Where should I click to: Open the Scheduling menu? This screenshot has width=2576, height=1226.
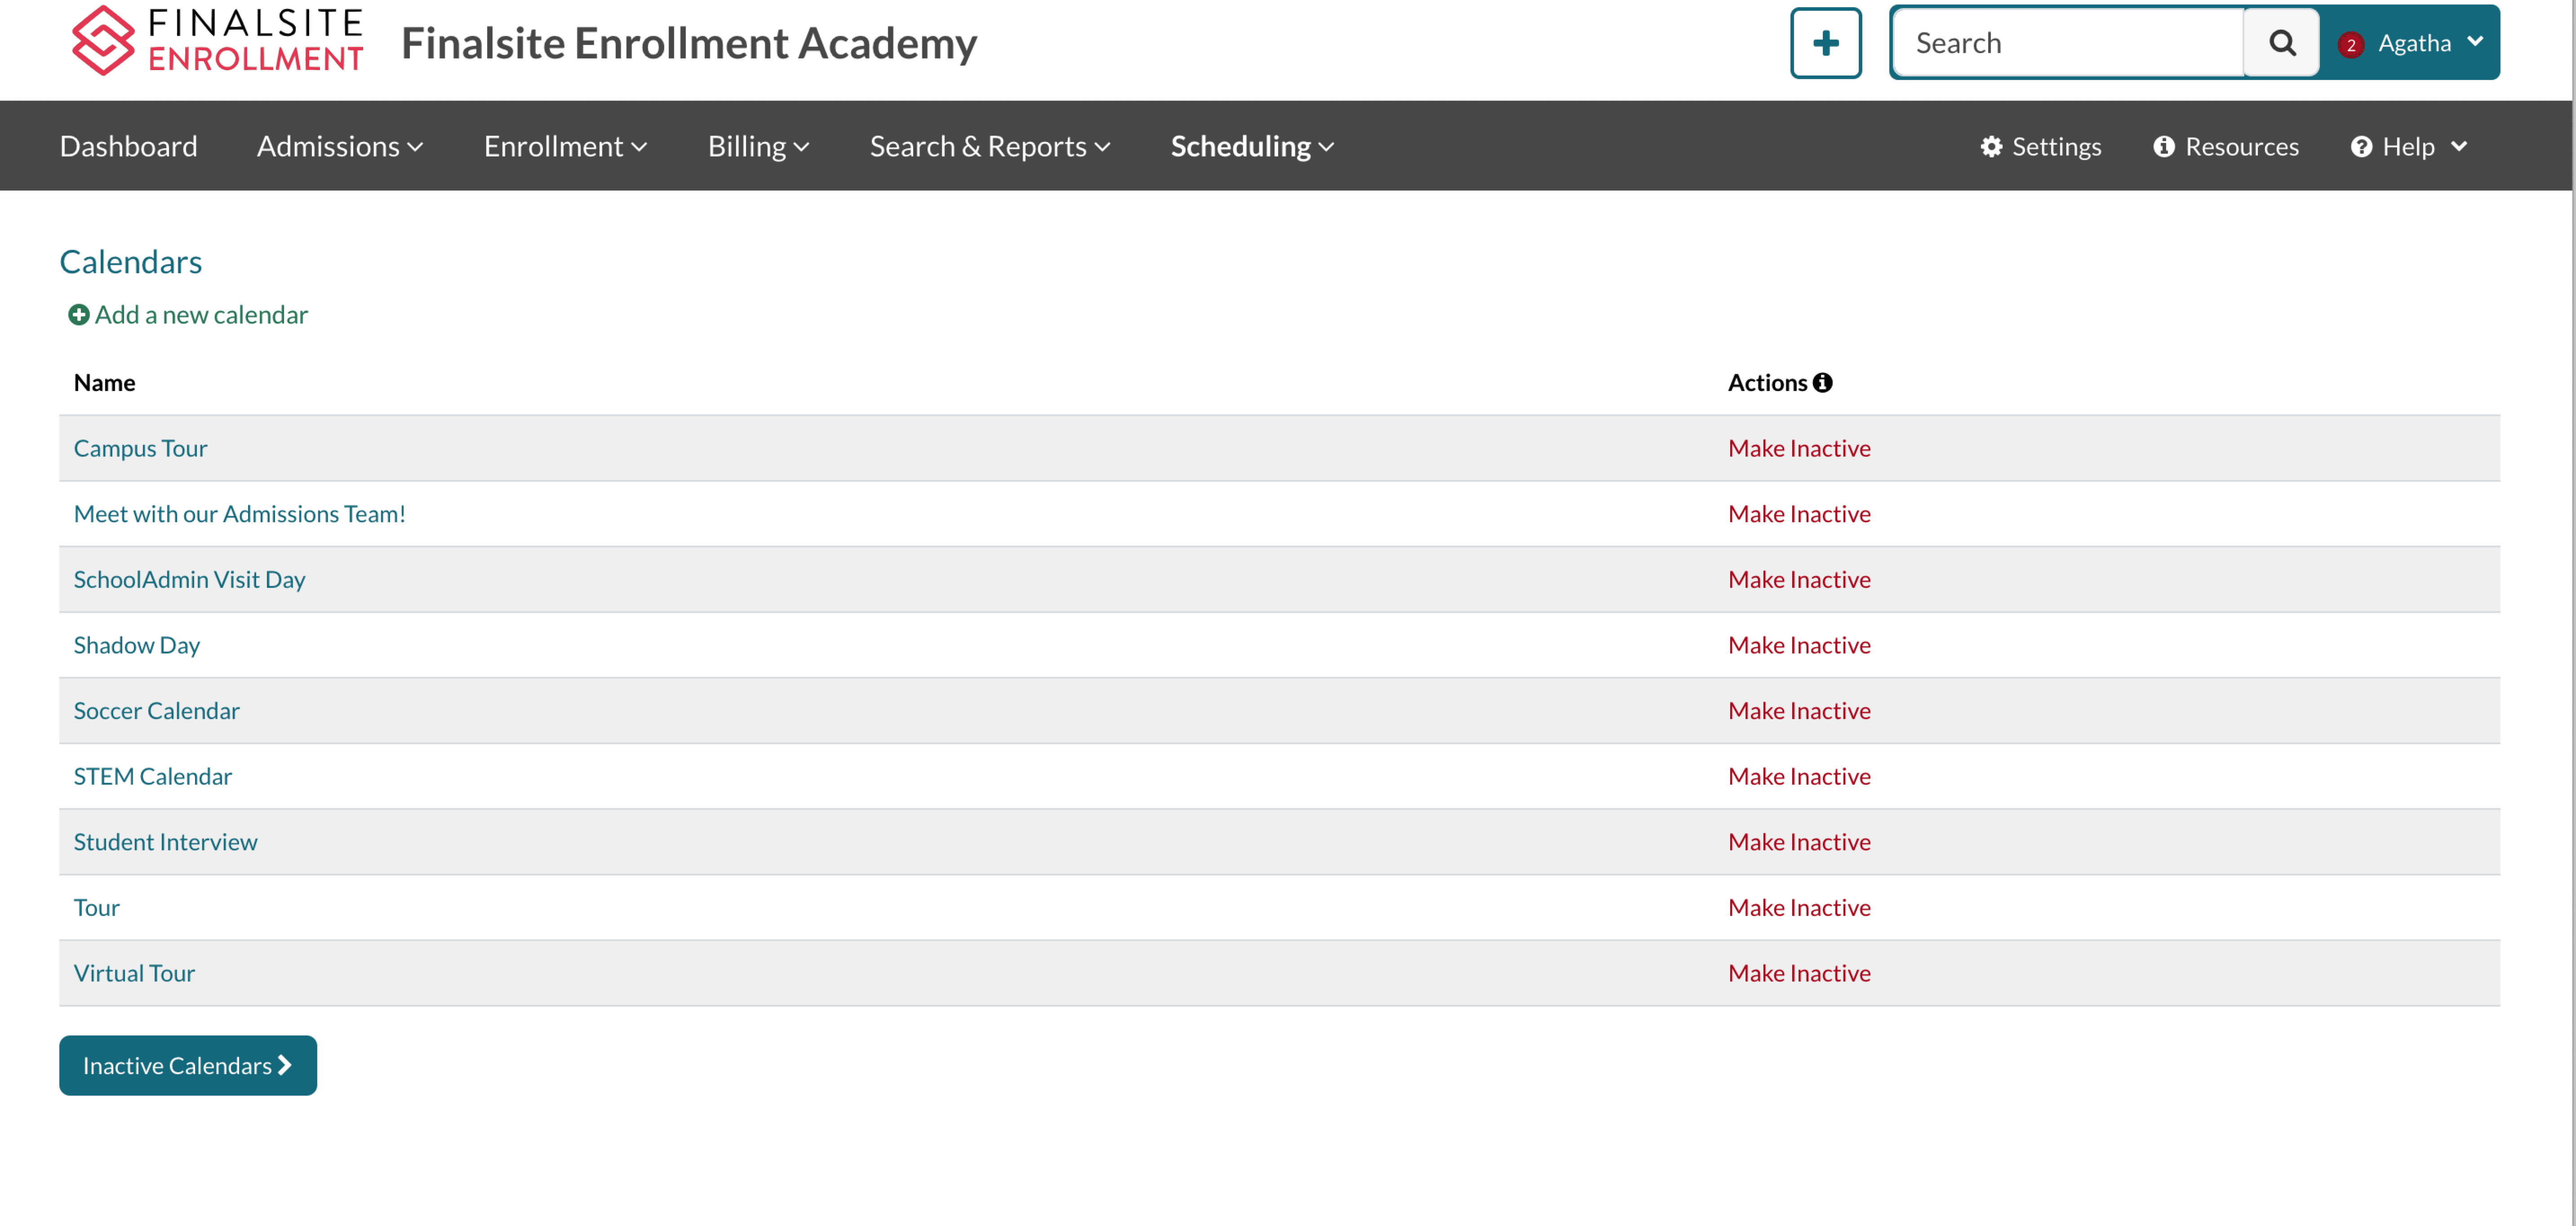point(1252,146)
